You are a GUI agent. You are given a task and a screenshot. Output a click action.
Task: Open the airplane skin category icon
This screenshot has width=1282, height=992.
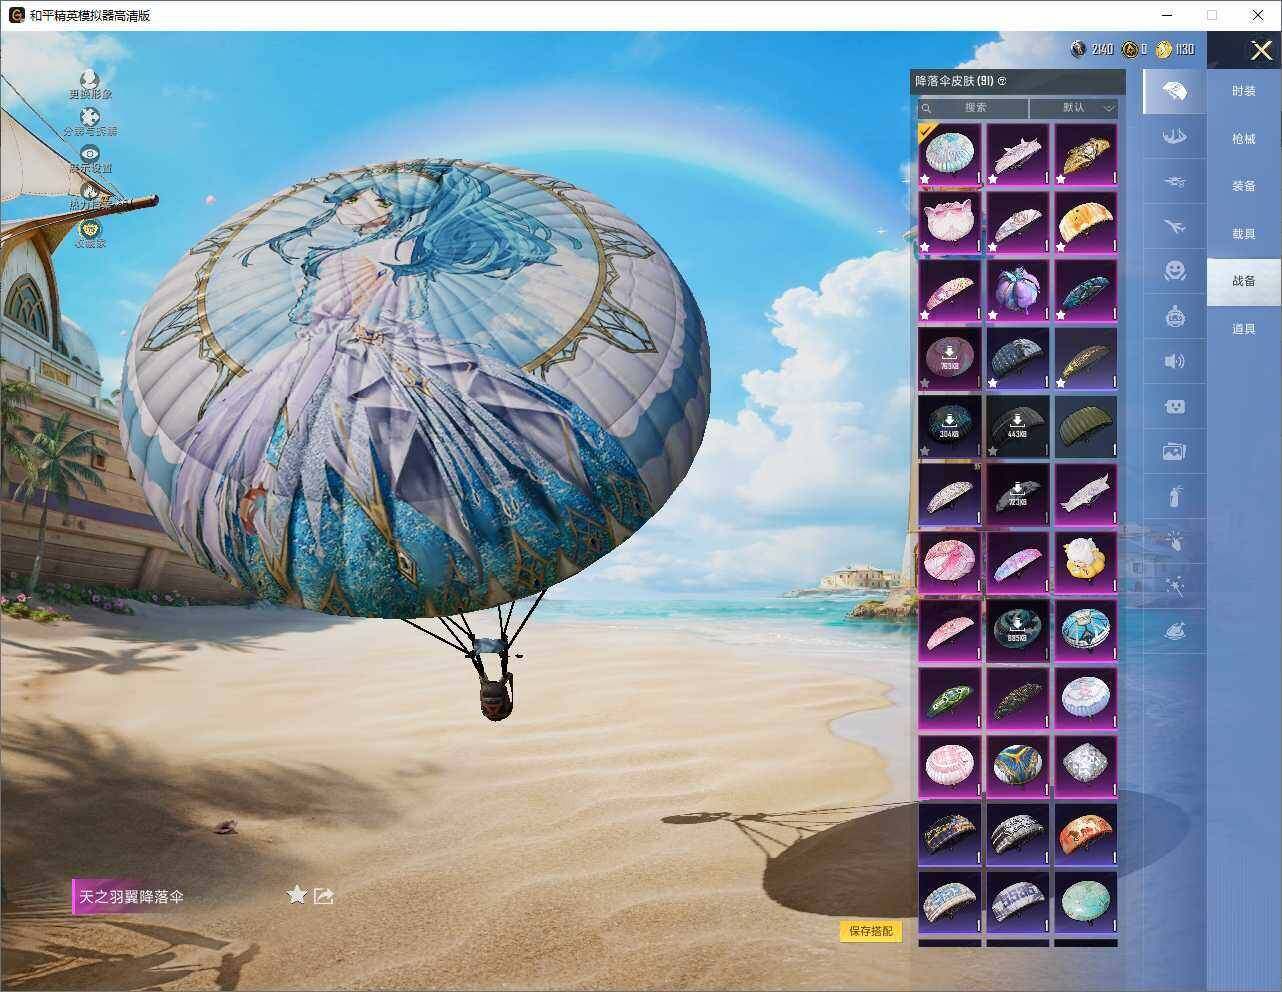pyautogui.click(x=1175, y=227)
